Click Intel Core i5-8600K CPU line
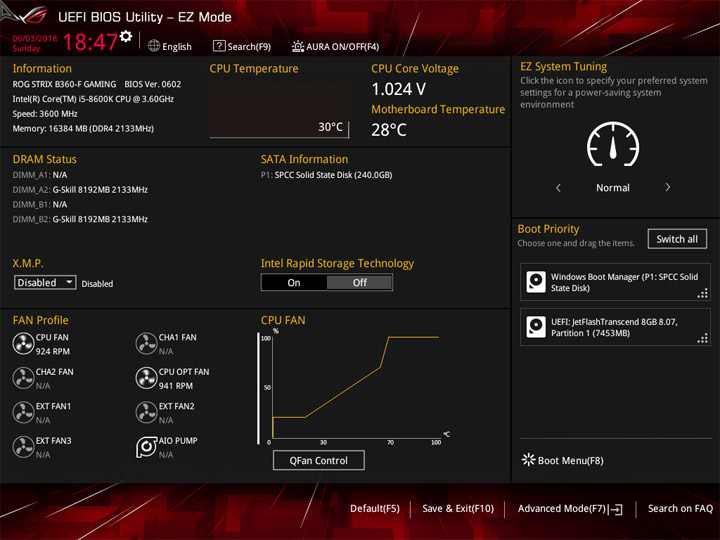The image size is (720, 540). pos(93,99)
